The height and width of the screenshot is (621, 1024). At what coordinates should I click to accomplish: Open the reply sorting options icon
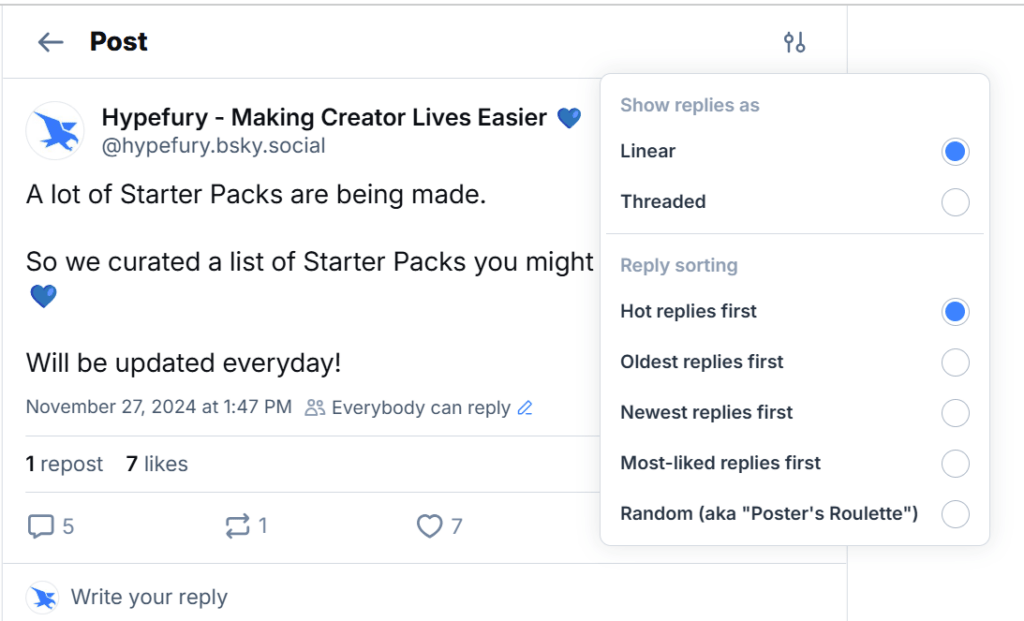[x=794, y=42]
